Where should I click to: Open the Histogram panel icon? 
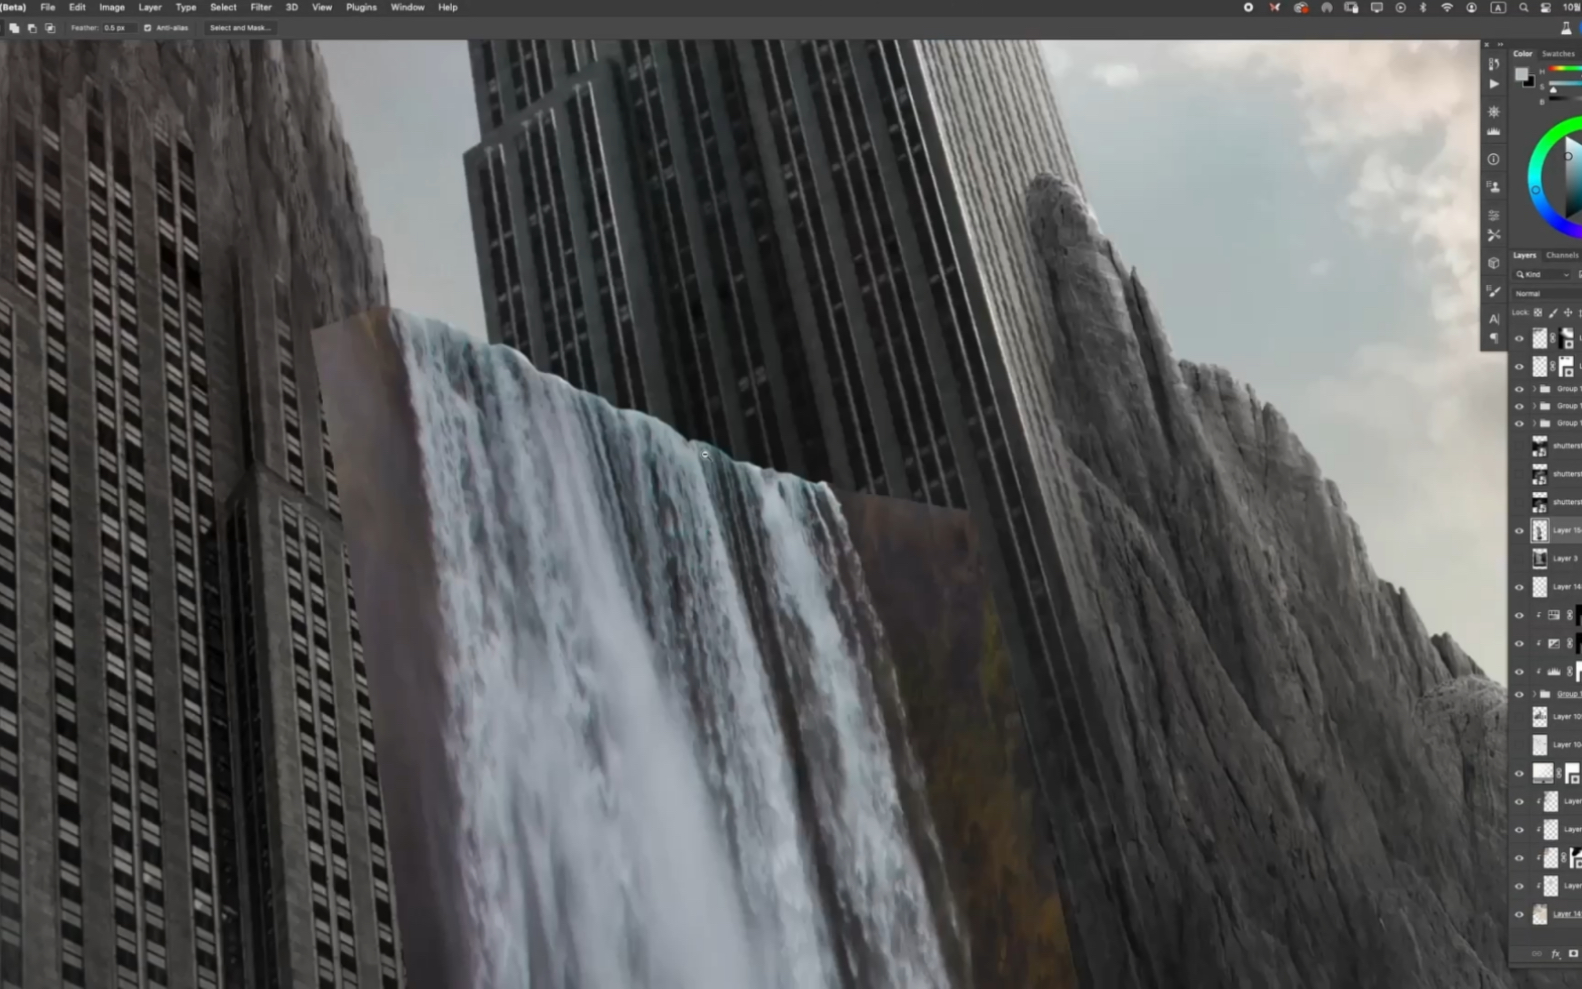click(1494, 132)
